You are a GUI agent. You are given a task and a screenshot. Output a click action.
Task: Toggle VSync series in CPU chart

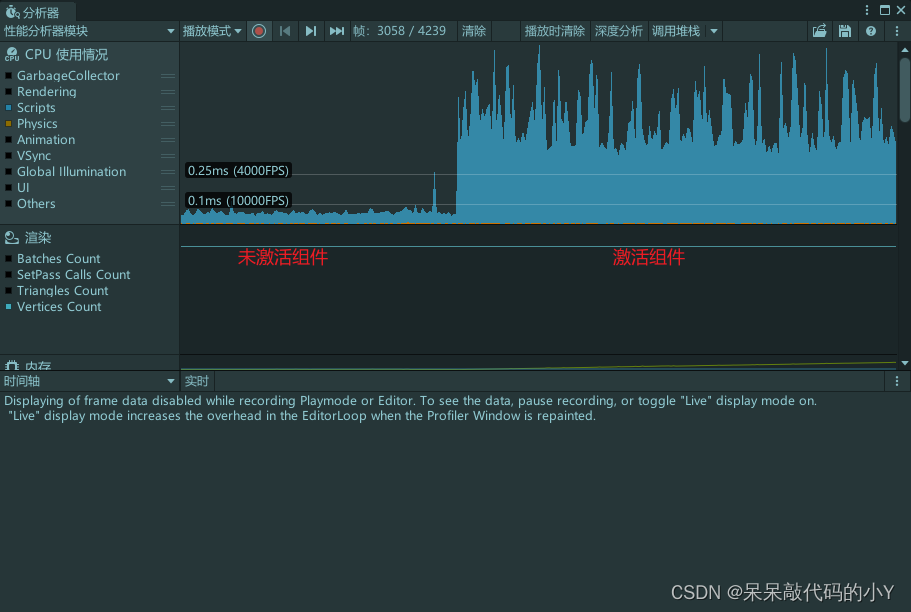tap(8, 156)
